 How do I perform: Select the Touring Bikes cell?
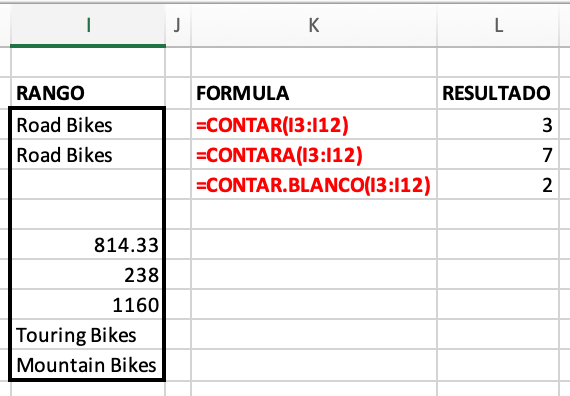click(x=88, y=335)
